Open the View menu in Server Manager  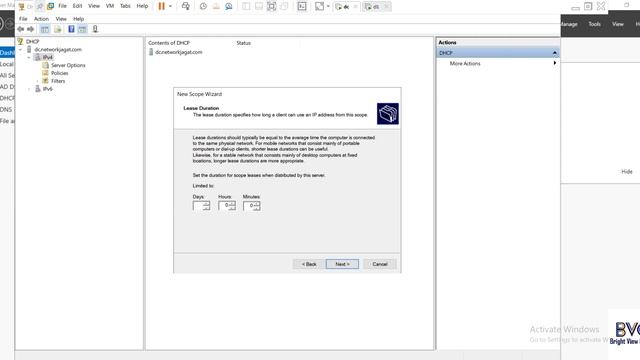[x=618, y=24]
